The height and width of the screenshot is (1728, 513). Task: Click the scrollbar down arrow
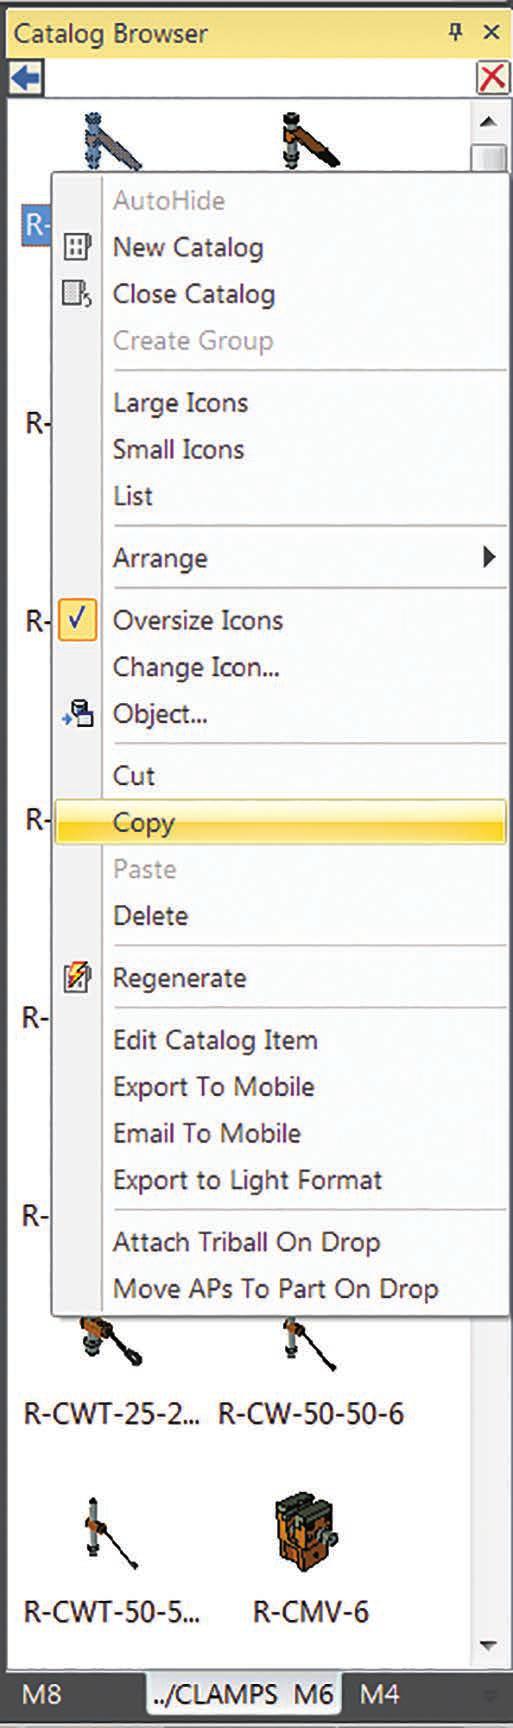point(488,1644)
